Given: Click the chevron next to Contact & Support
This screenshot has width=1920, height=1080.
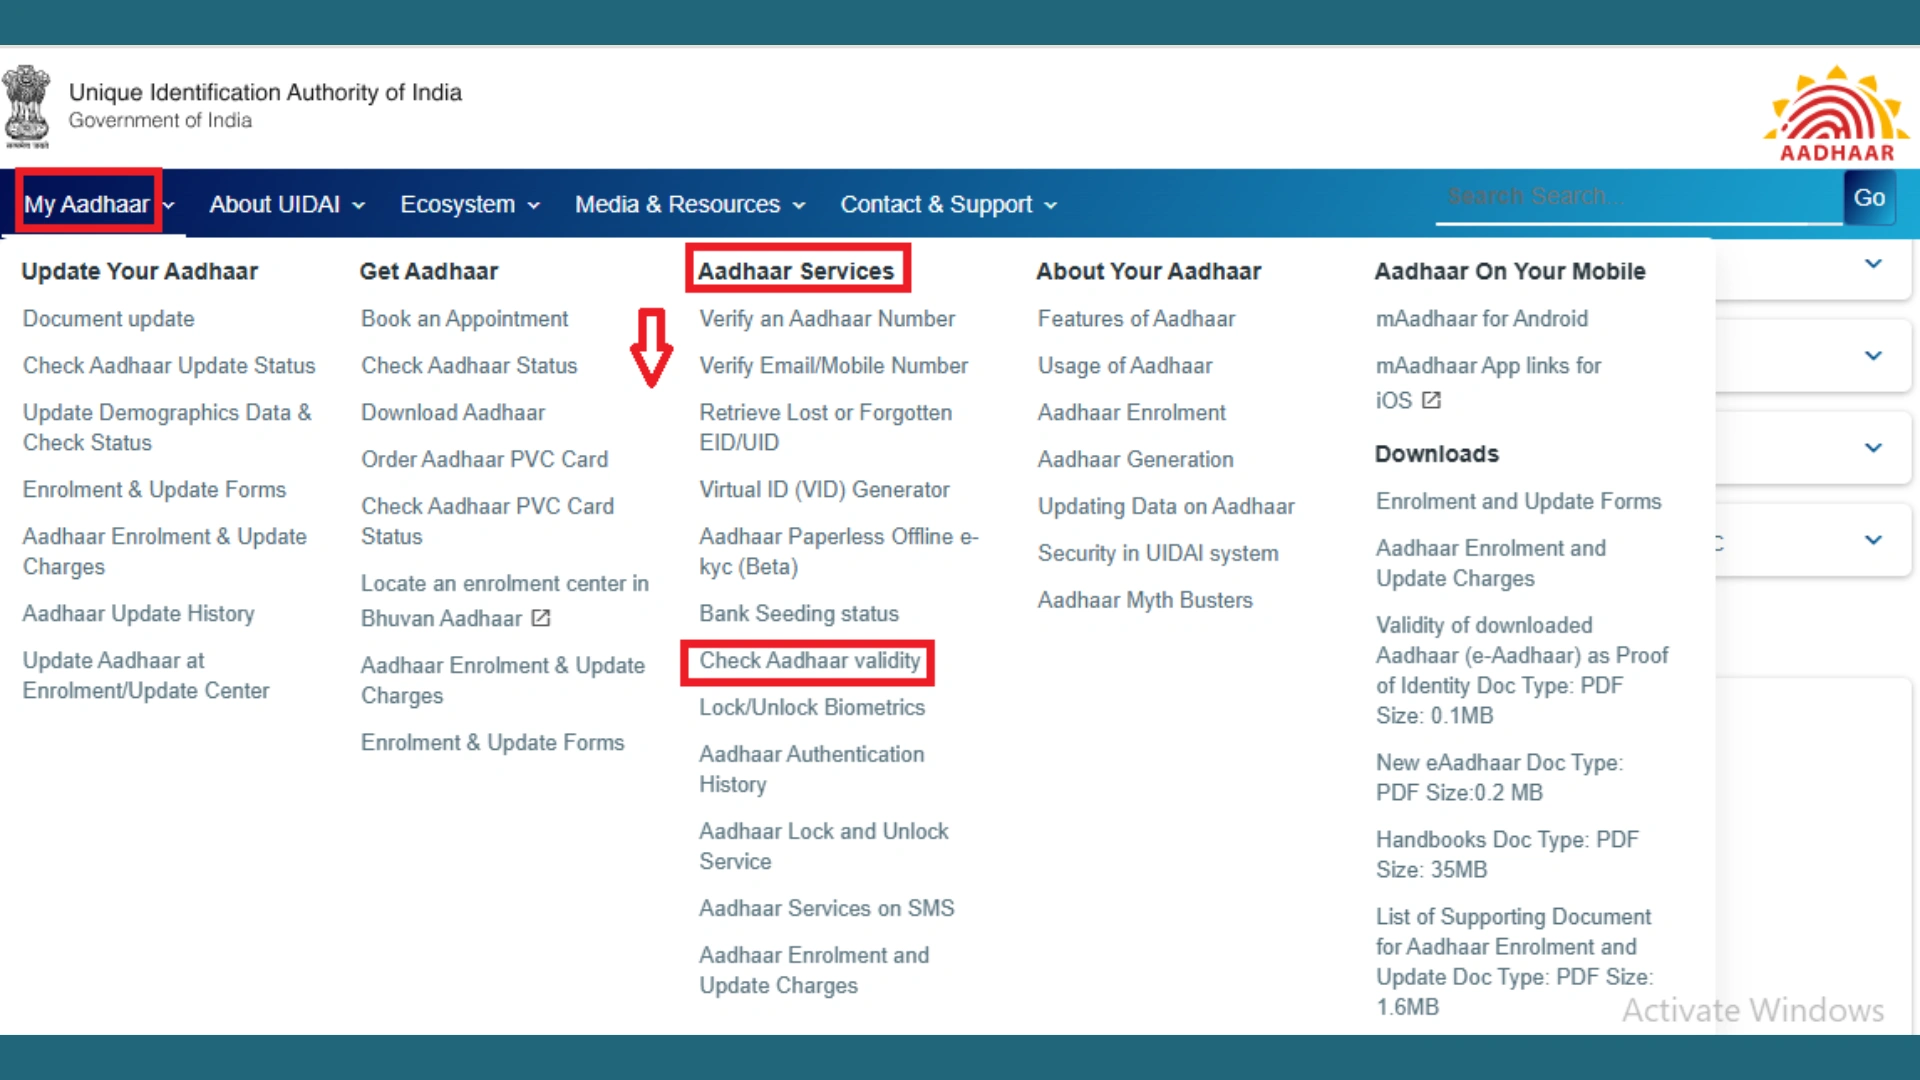Looking at the screenshot, I should point(1050,205).
